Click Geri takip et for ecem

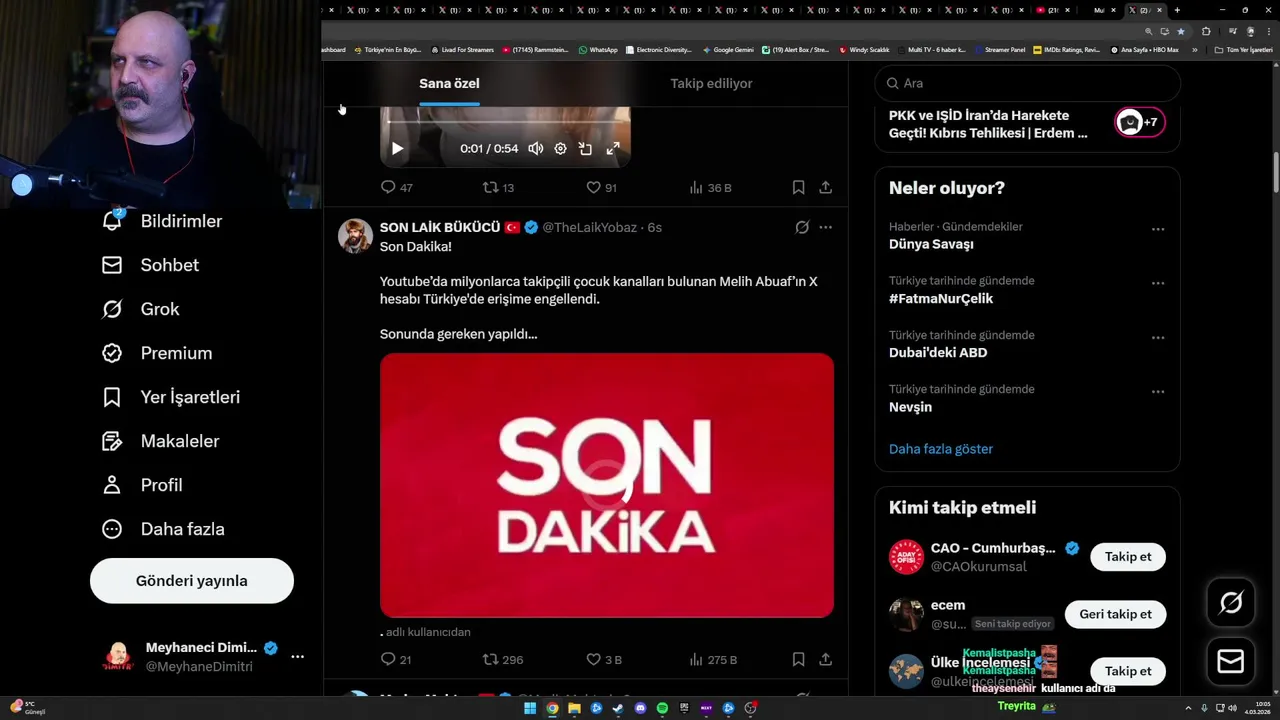coord(1116,614)
